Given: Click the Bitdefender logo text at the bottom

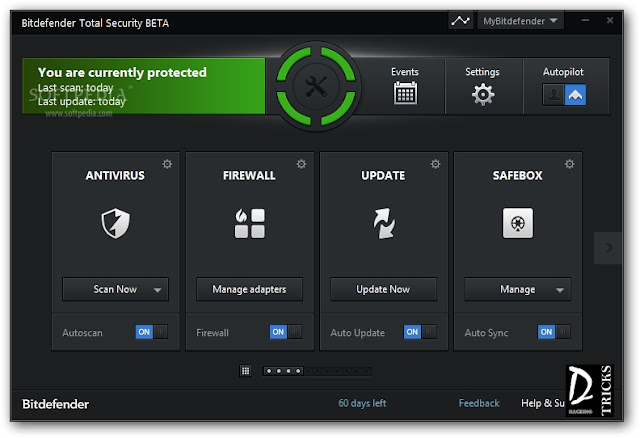Looking at the screenshot, I should click(56, 404).
